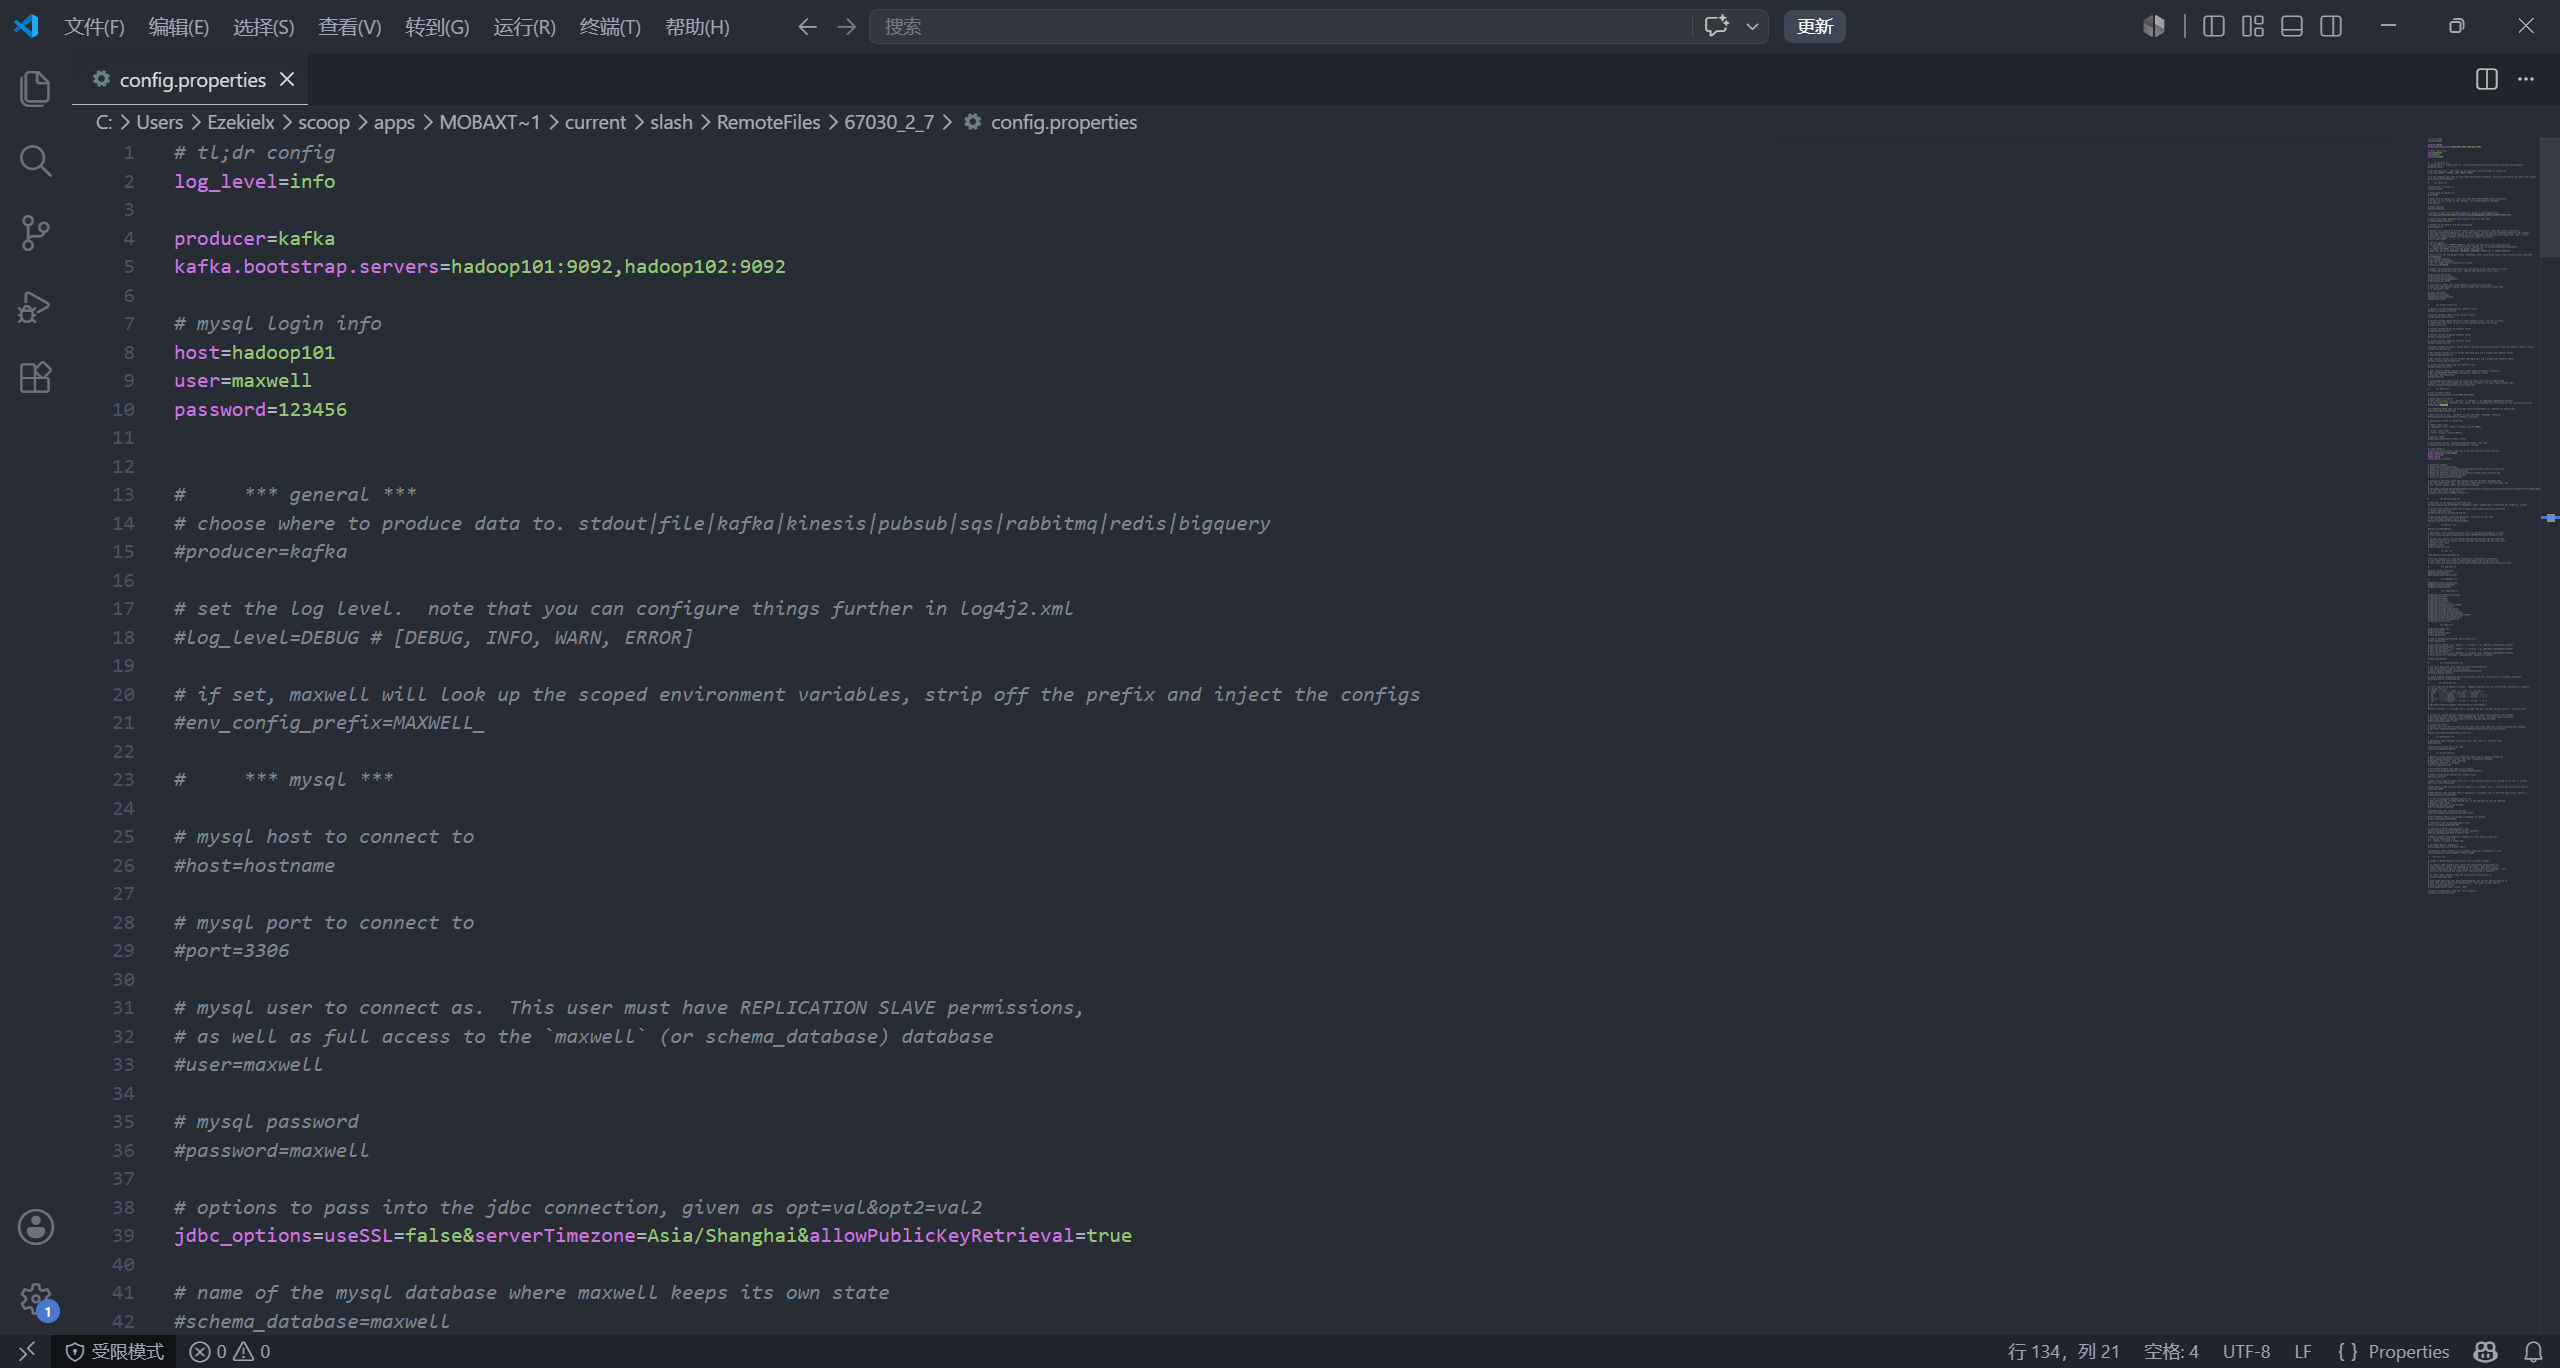Screen dimensions: 2560x1368
Task: Open the 编辑(E) menu
Action: pyautogui.click(x=178, y=27)
